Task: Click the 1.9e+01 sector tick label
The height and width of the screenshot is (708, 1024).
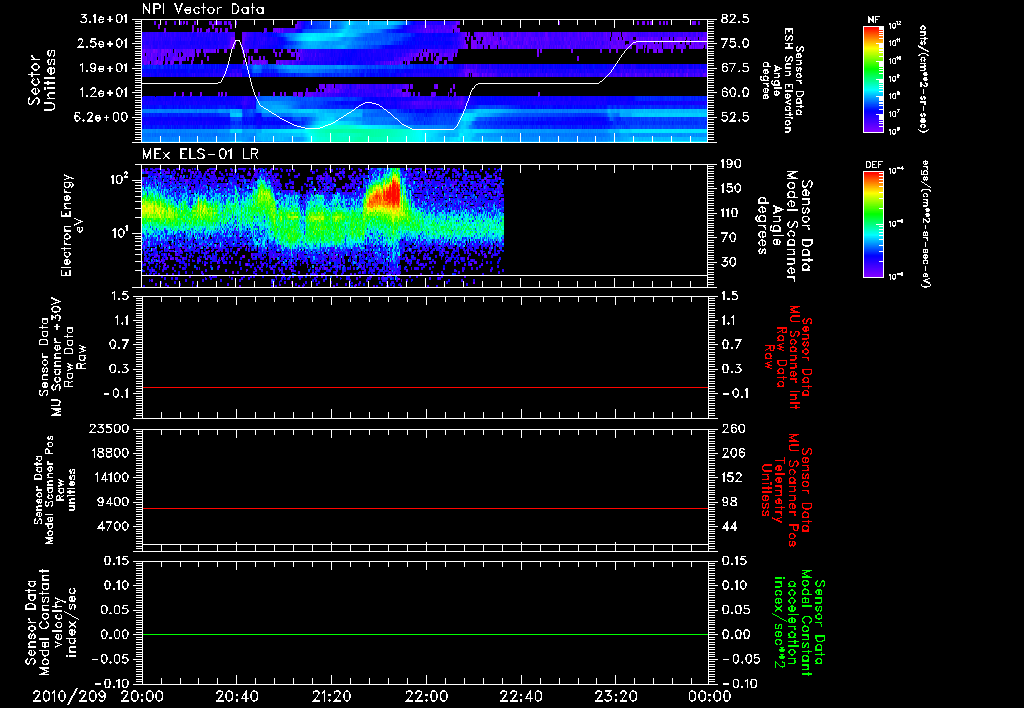Action: [105, 68]
